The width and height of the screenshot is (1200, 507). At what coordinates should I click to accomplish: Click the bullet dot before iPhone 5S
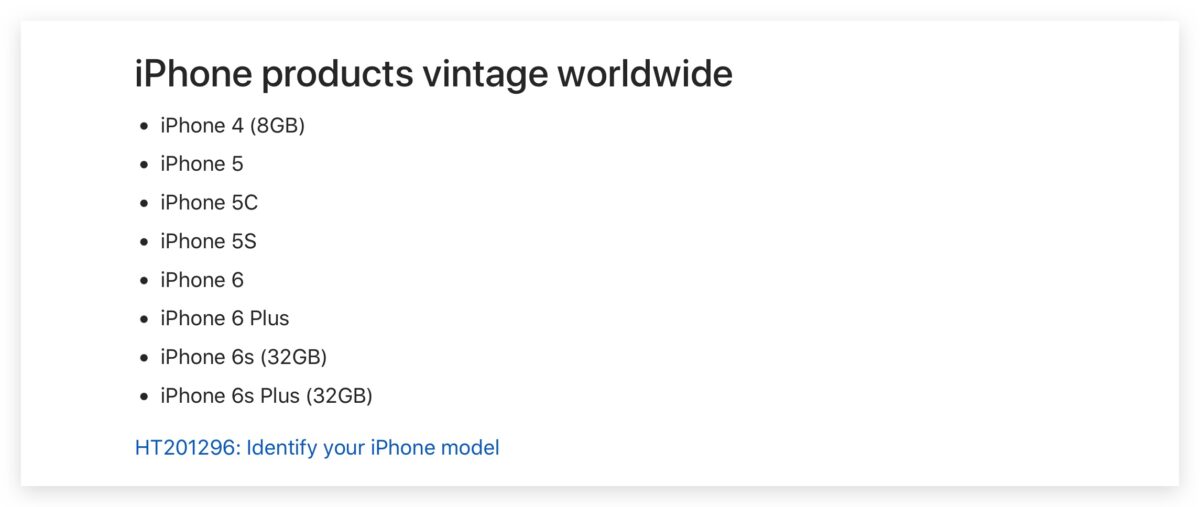point(145,243)
